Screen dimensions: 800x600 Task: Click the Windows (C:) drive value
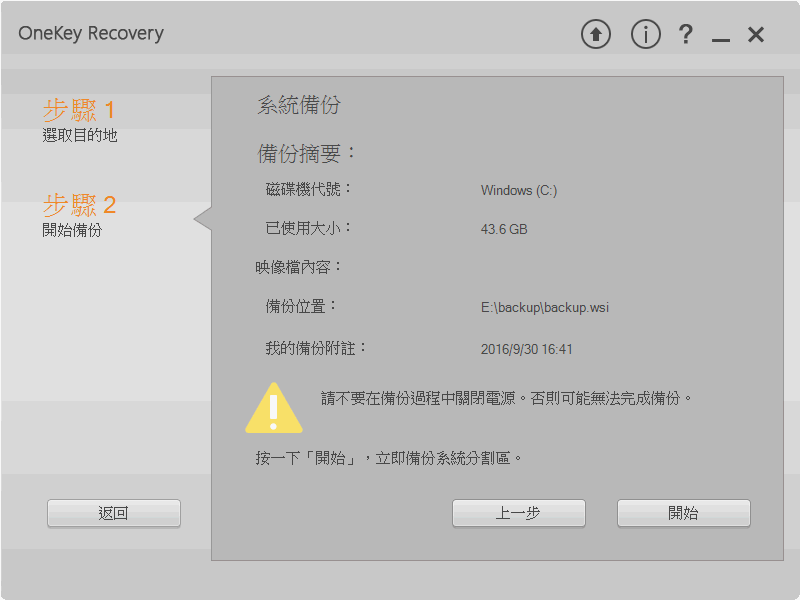coord(519,190)
